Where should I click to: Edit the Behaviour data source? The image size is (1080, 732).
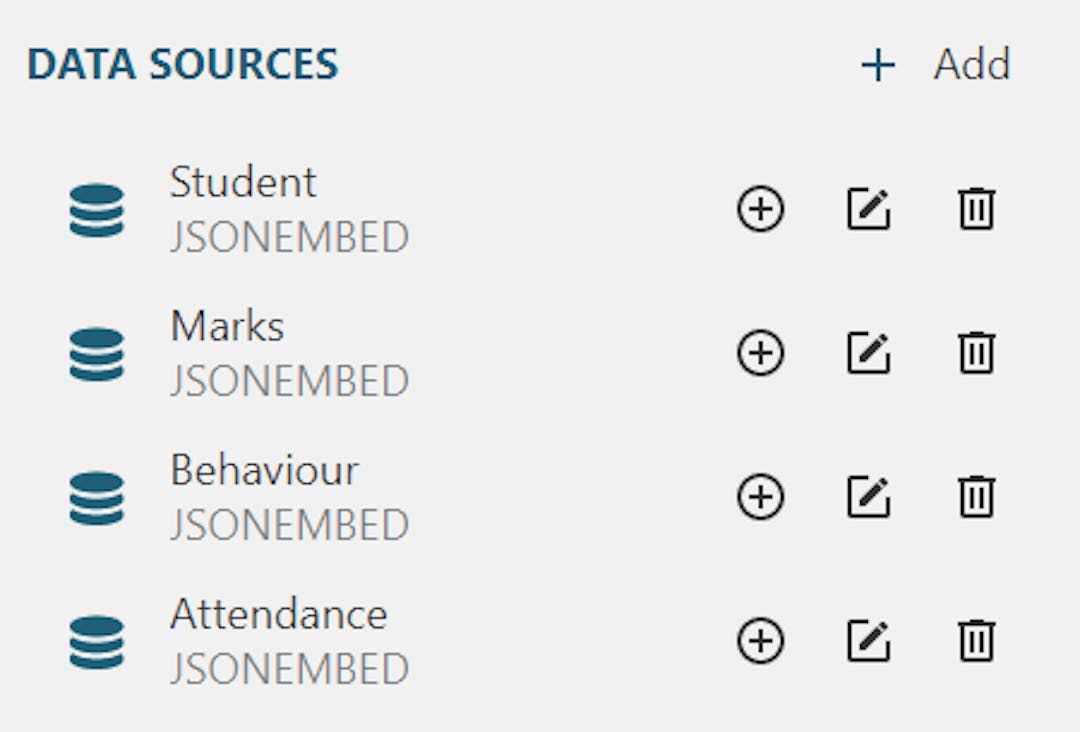(869, 496)
